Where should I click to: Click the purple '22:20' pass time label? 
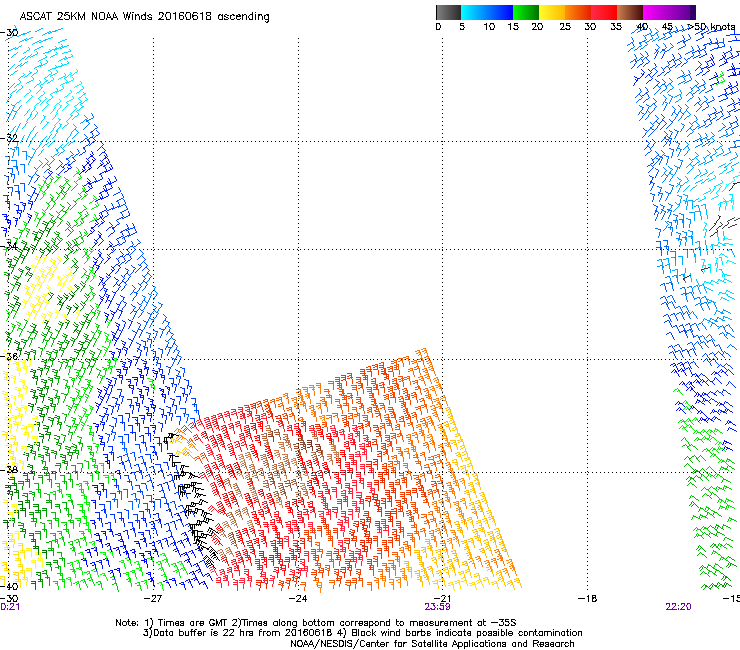pyautogui.click(x=678, y=607)
